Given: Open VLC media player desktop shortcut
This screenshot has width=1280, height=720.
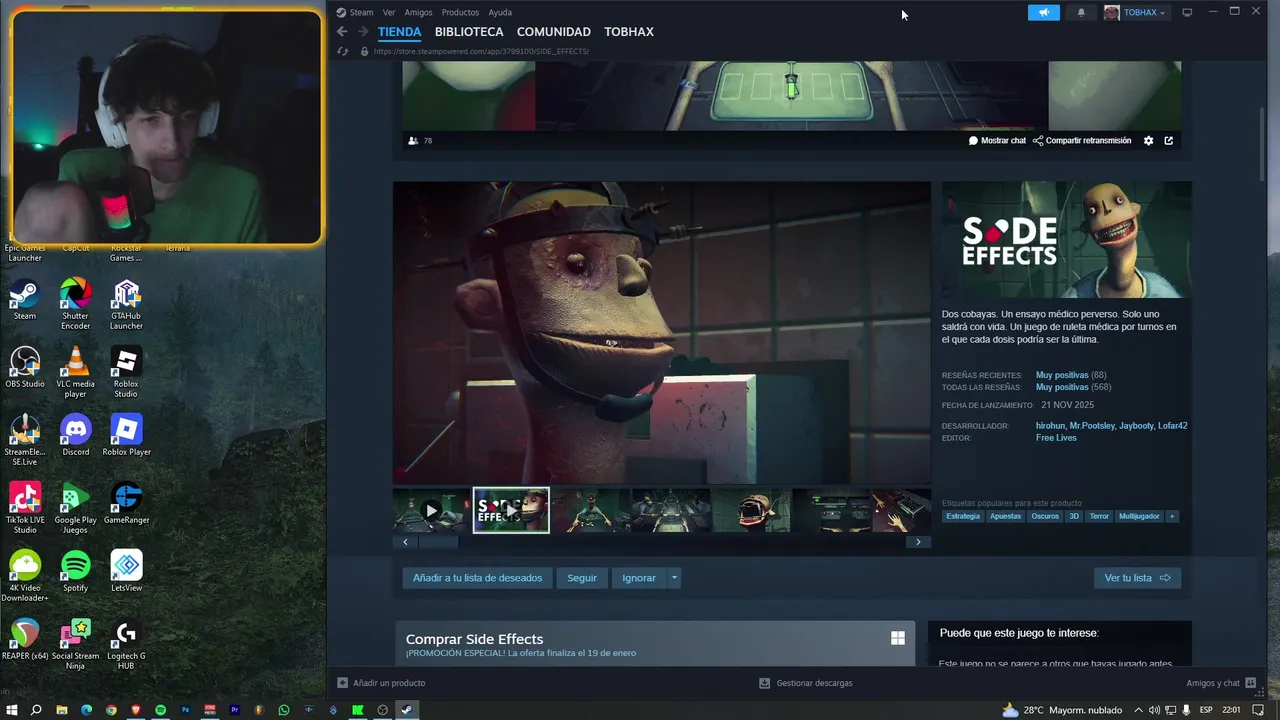Looking at the screenshot, I should pos(76,372).
